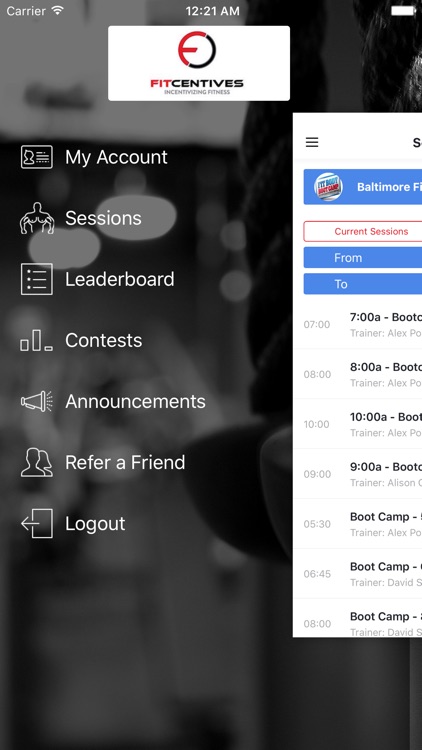Tap the My Account ID card icon
The image size is (422, 750).
tap(36, 157)
